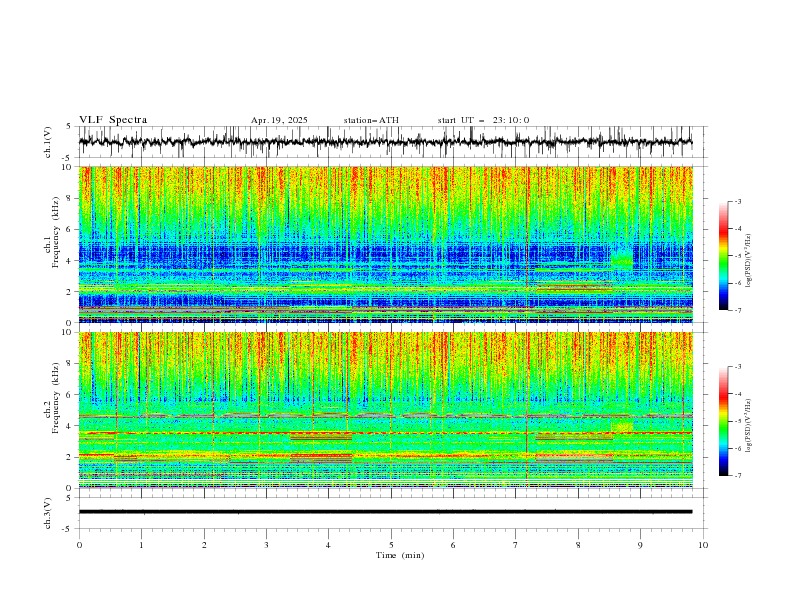Click ch.2 frequency tick label "10"
Viewport: 792px width, 612px height.
(x=69, y=332)
